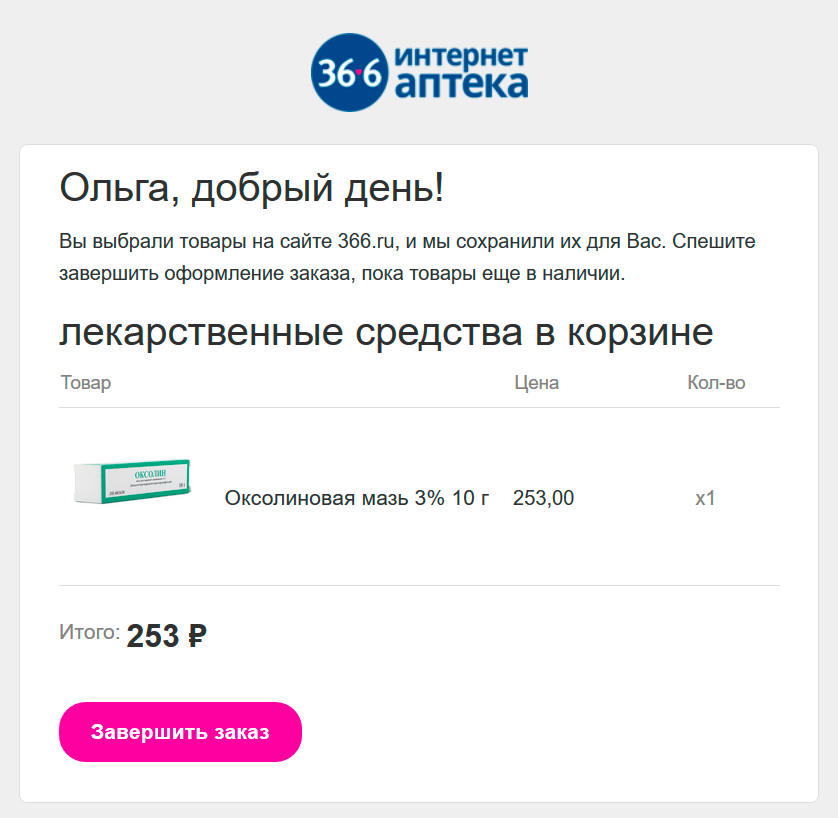Select the greeting 'Ольга, добрый день!'

(x=250, y=185)
